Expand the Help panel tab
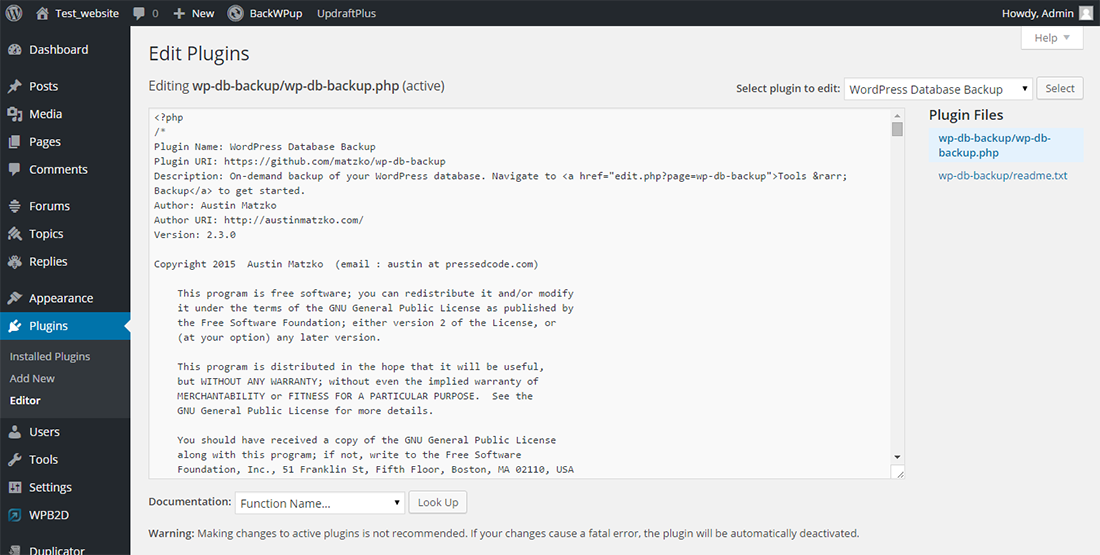The image size is (1100, 555). (1052, 38)
